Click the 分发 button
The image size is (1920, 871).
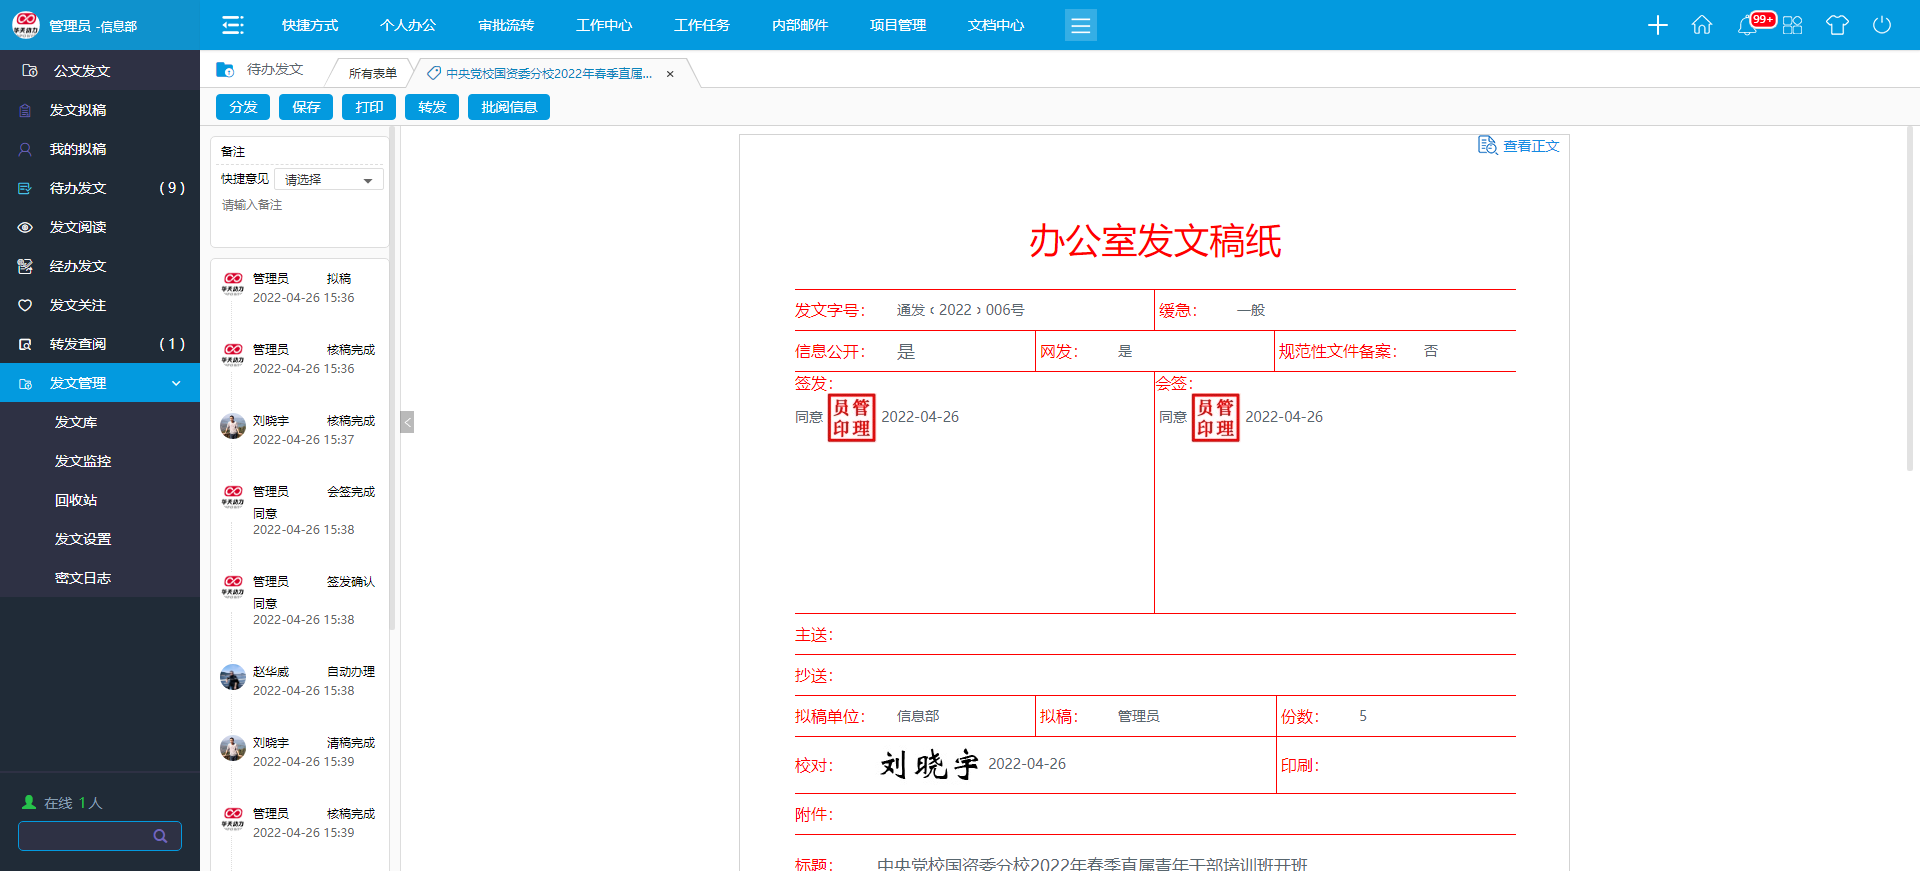[243, 107]
